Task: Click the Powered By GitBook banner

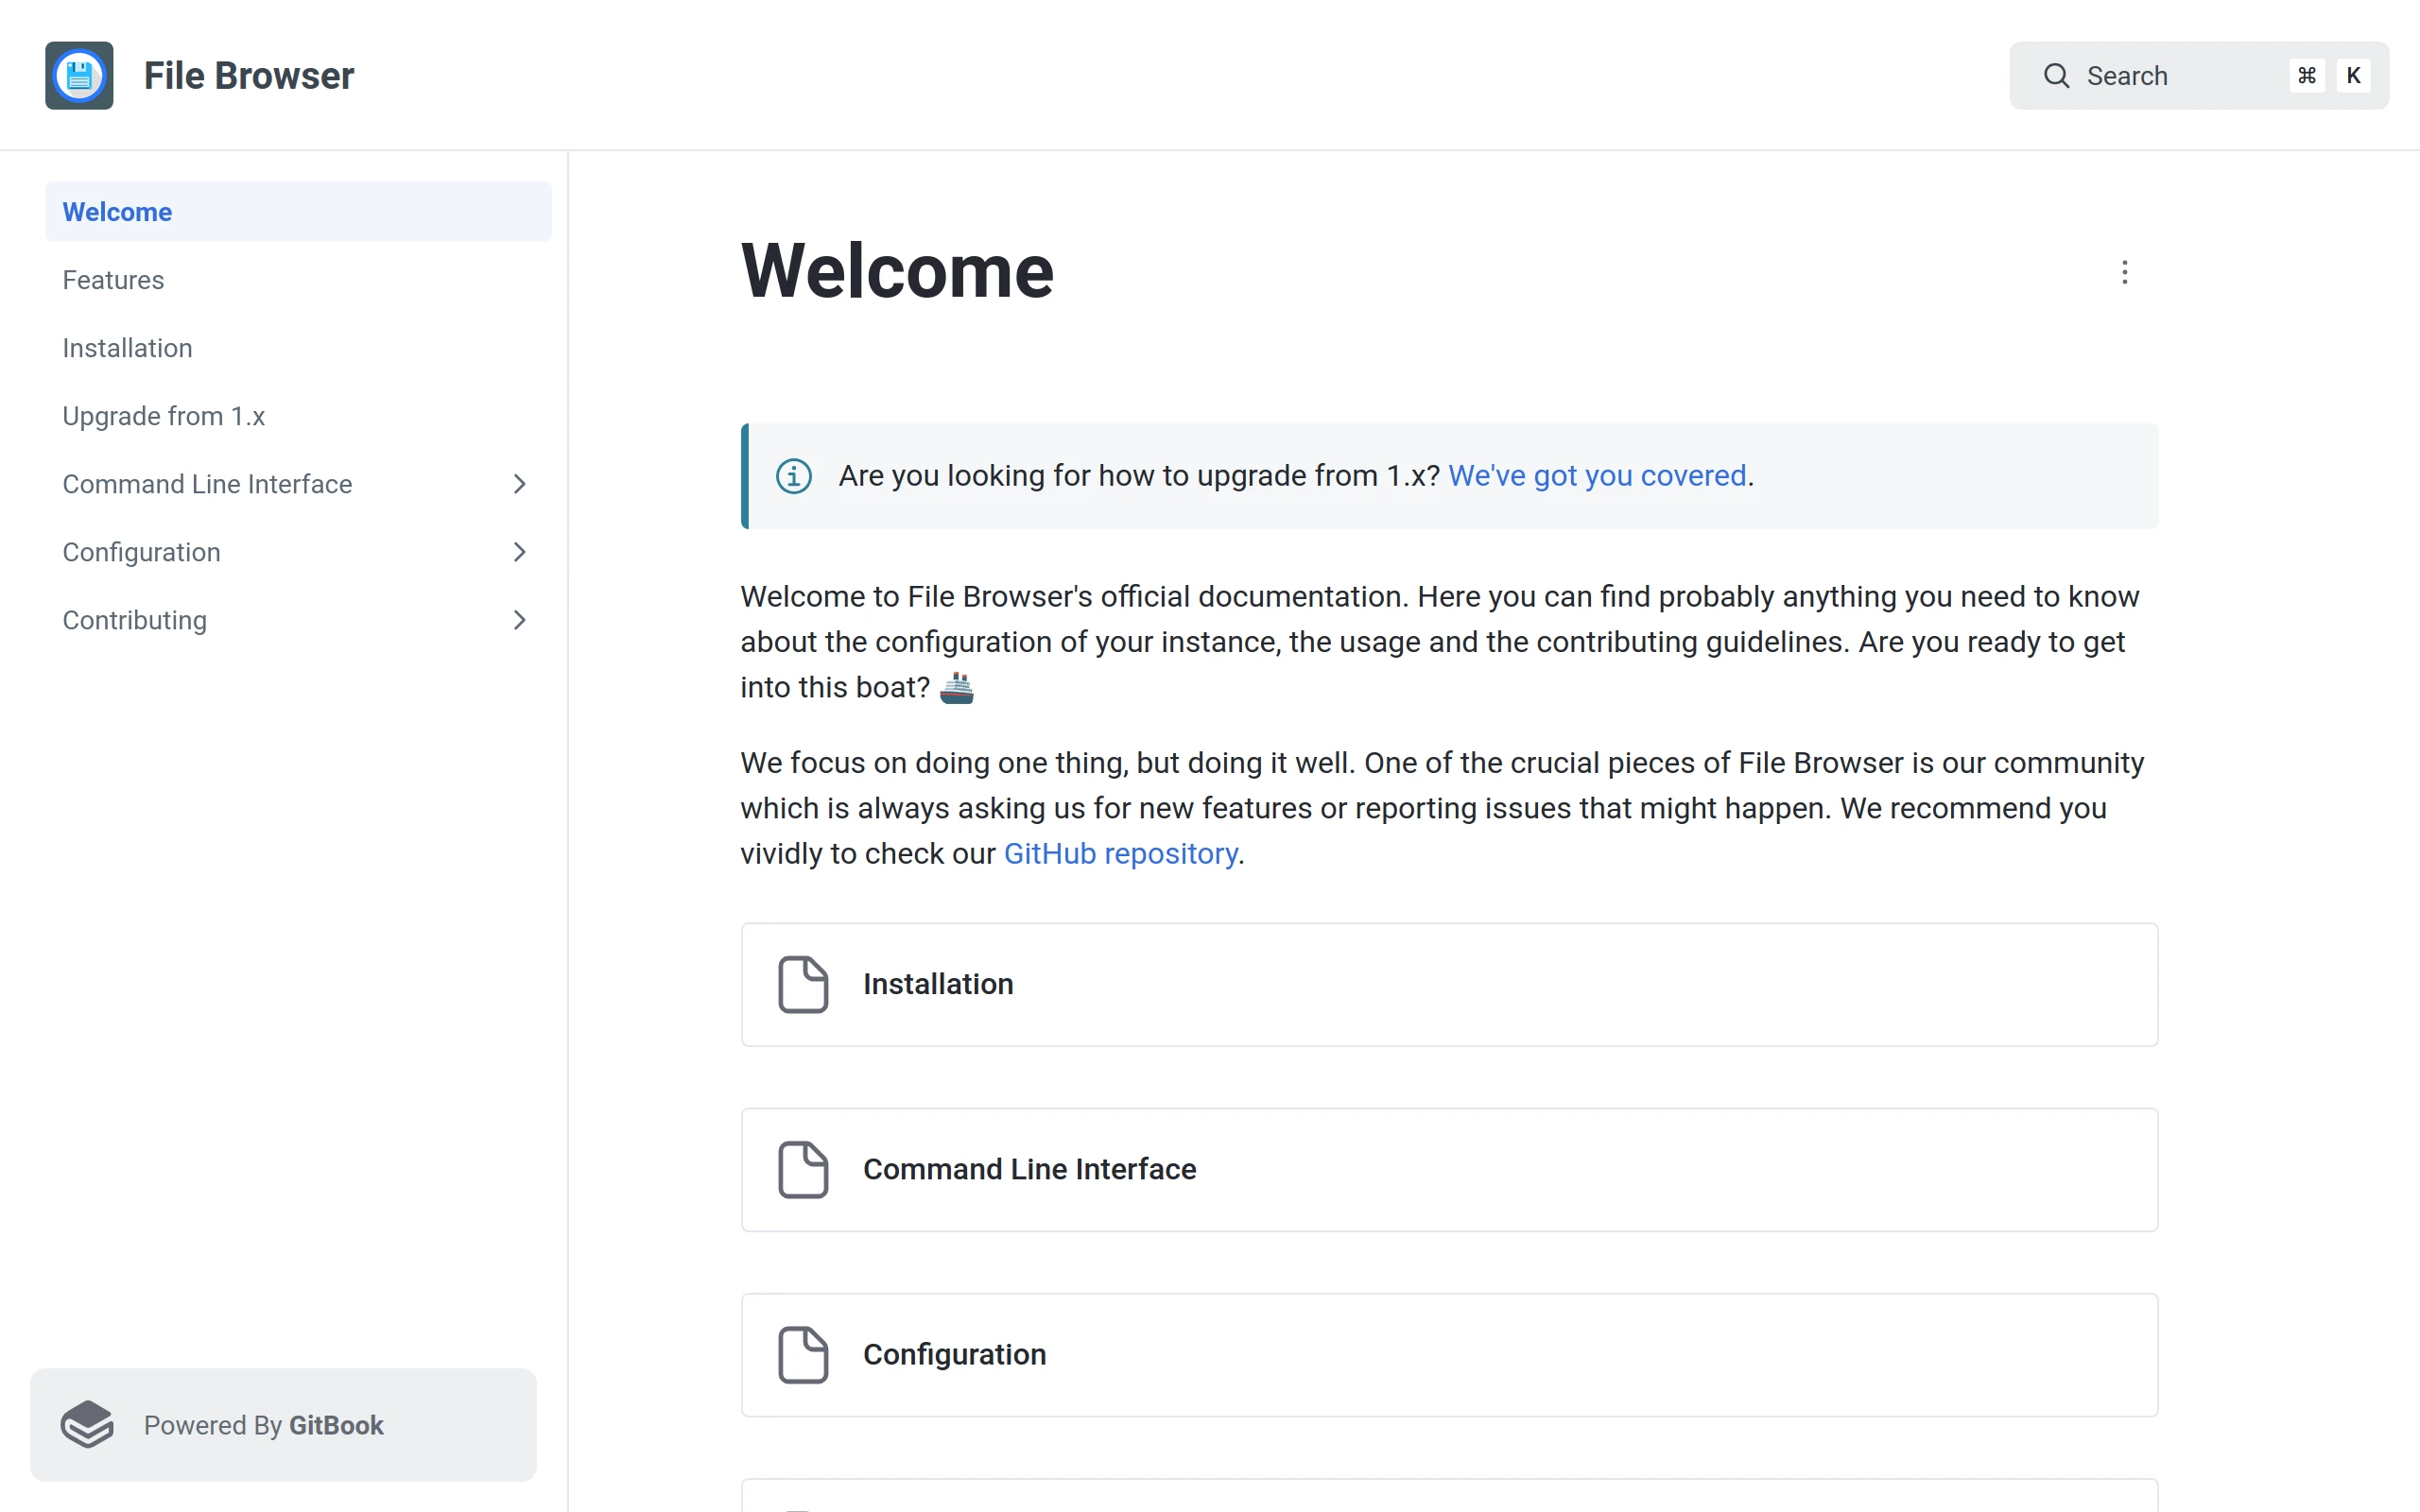Action: click(x=283, y=1424)
